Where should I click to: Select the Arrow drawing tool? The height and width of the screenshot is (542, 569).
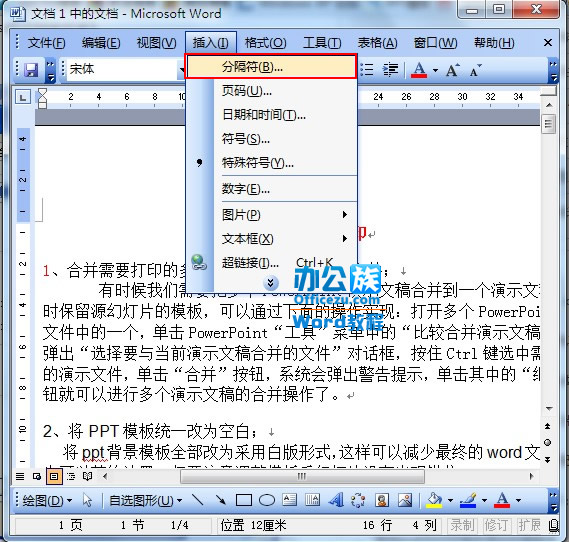coord(220,500)
